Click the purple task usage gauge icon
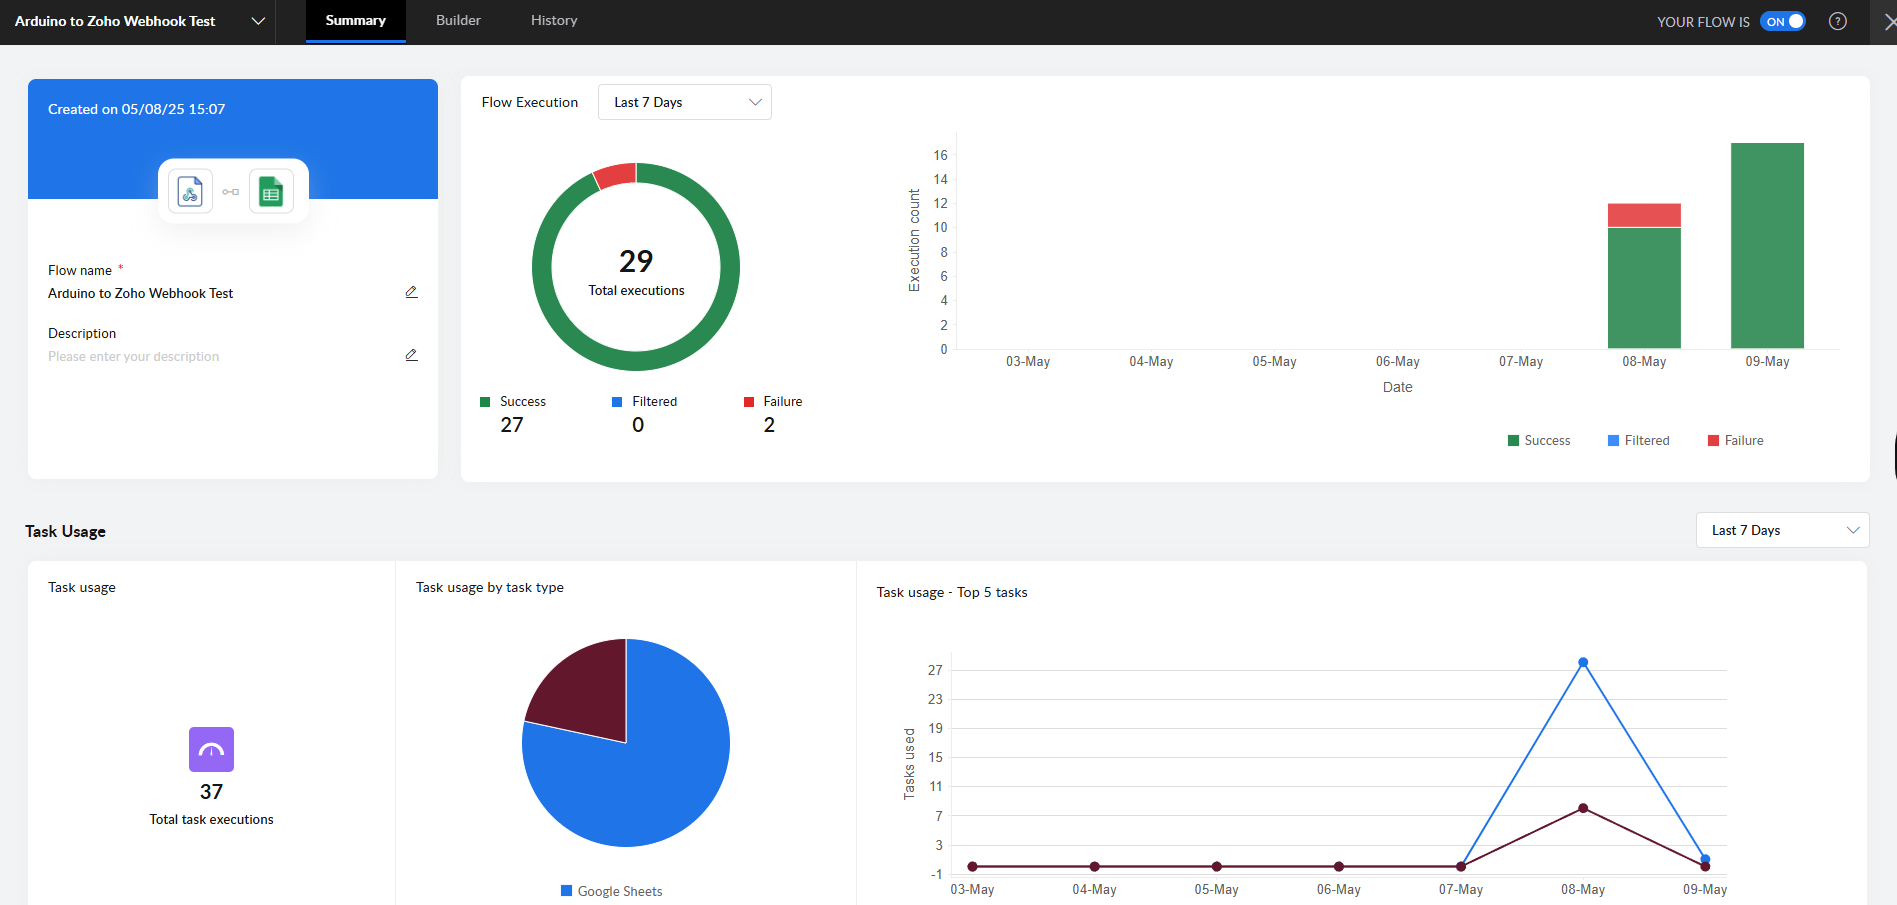The image size is (1897, 905). 211,749
